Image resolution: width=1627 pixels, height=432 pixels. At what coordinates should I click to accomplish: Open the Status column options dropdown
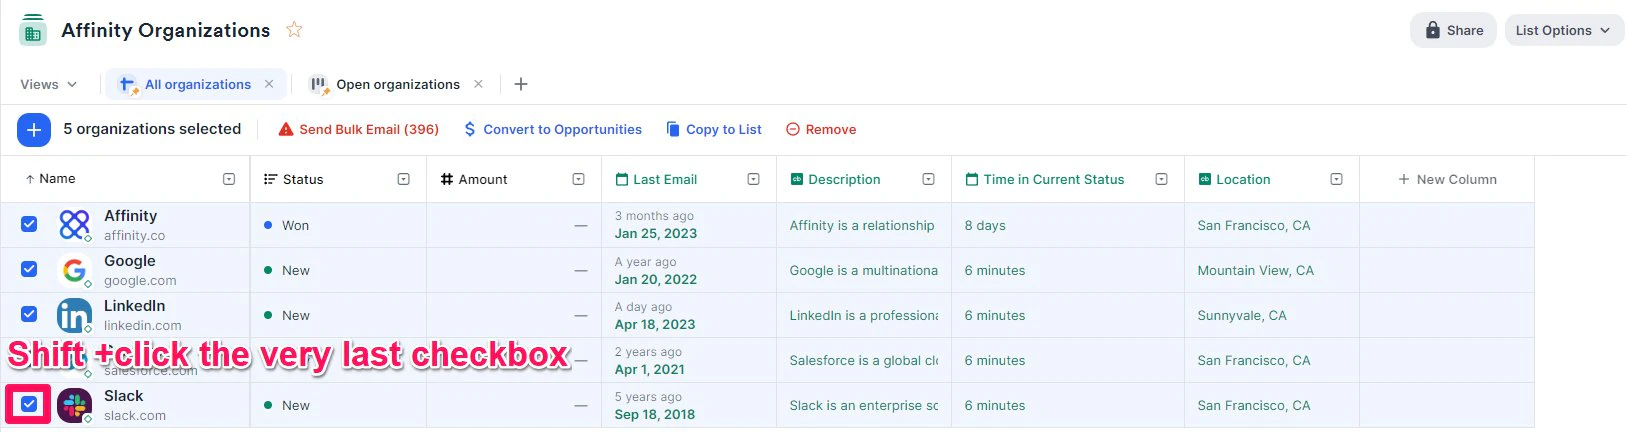click(x=404, y=179)
